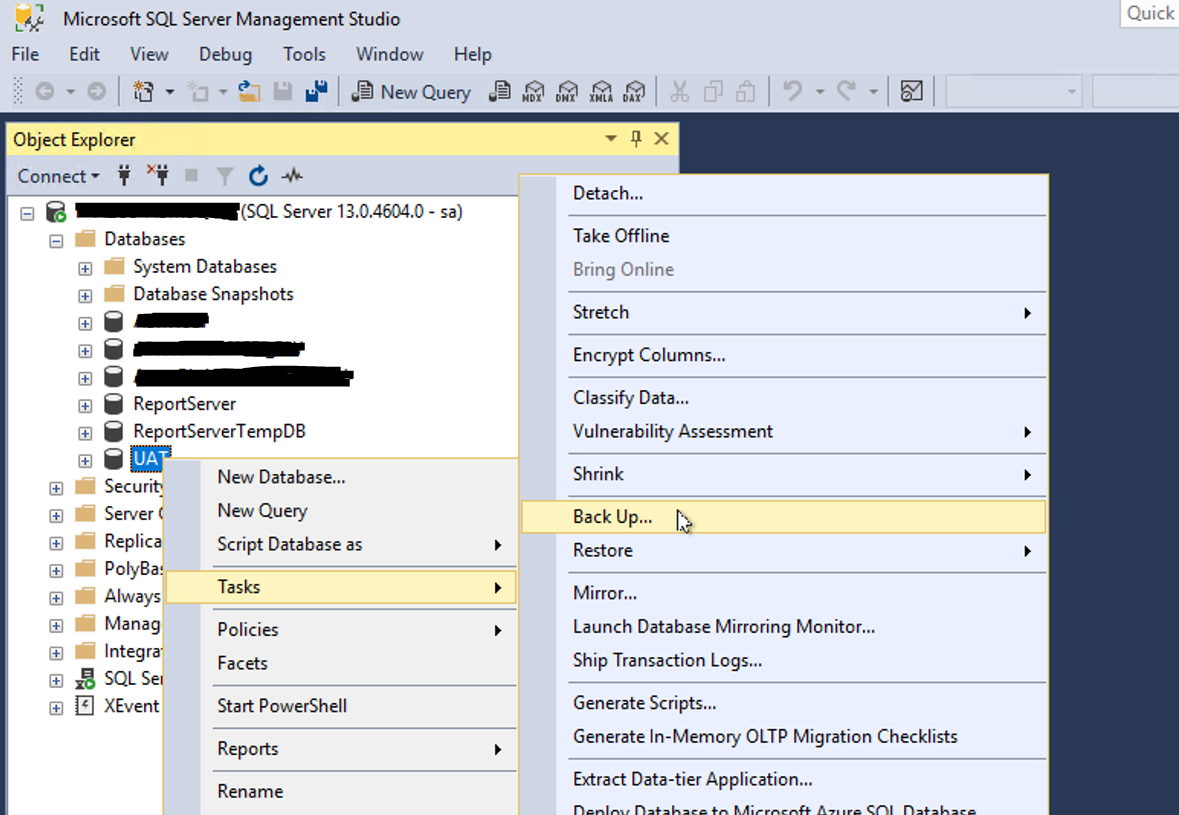Screen dimensions: 1179x815
Task: Collapse the Databases folder
Action: point(56,240)
